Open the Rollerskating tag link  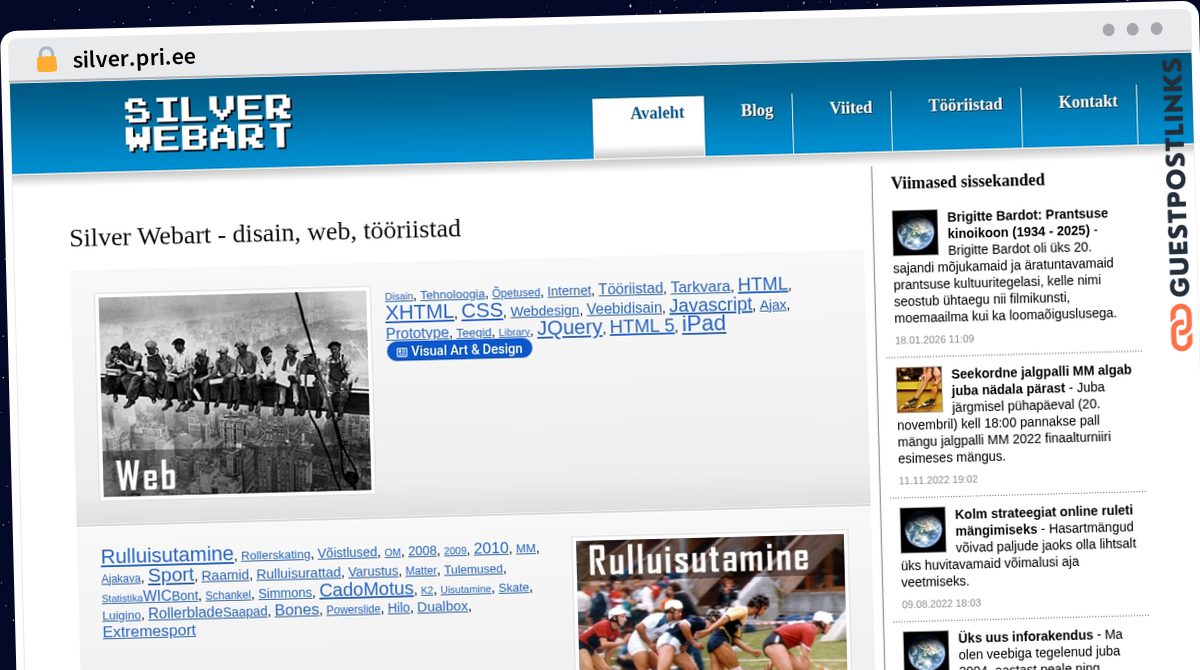tap(276, 554)
